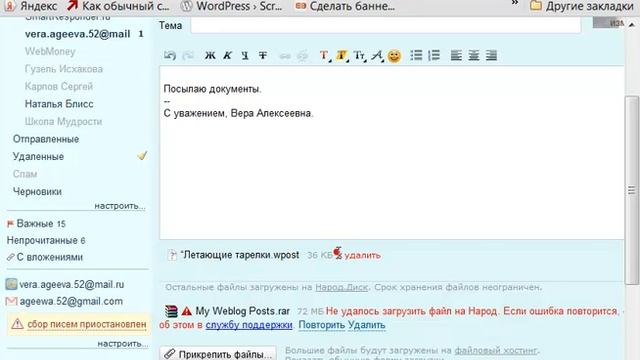Open the Яндекс bookmark
Image resolution: width=640 pixels, height=360 pixels.
coord(31,6)
